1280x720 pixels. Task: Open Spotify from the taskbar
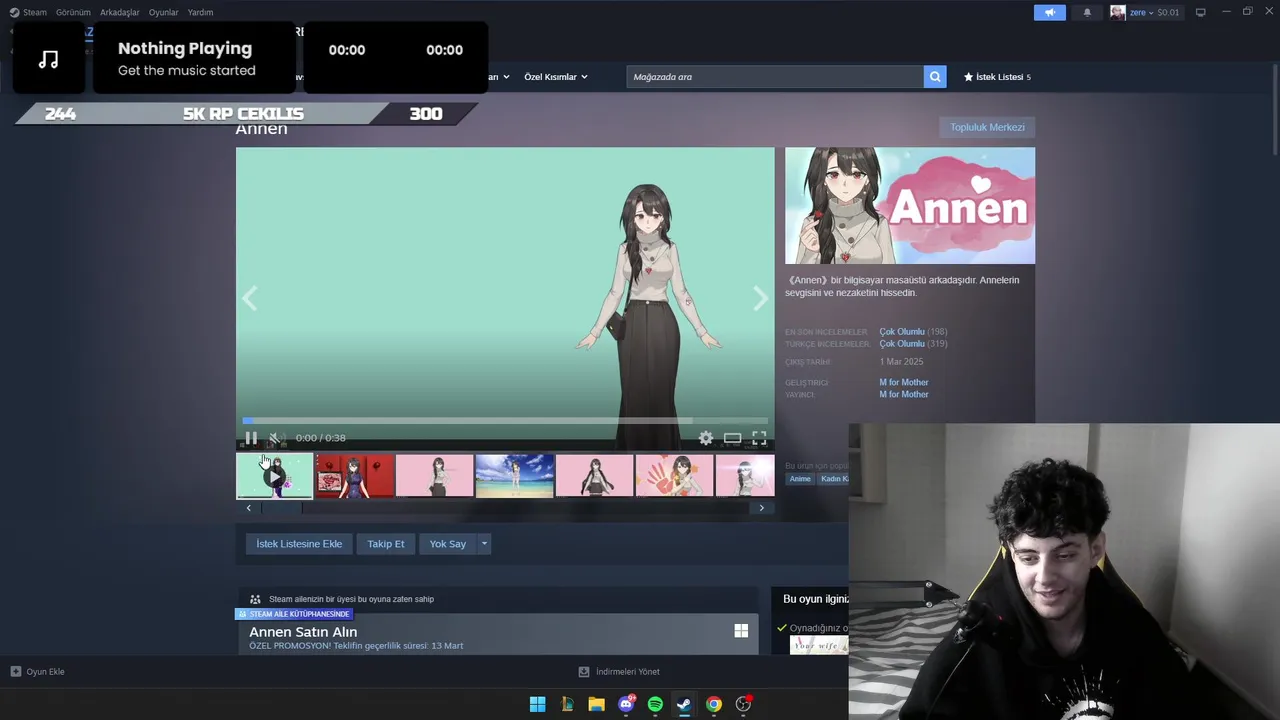pyautogui.click(x=655, y=704)
